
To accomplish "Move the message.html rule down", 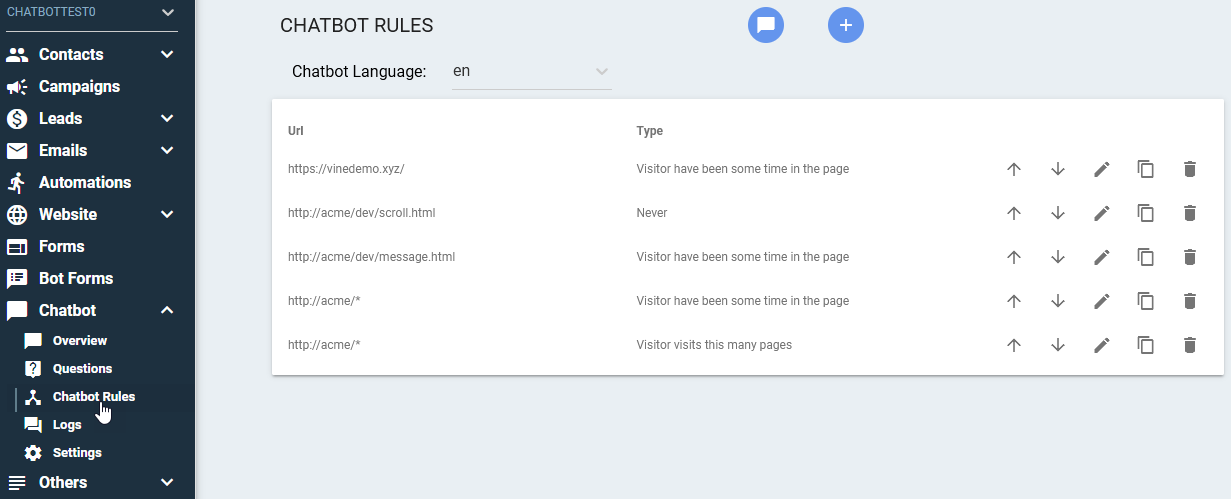I will [x=1058, y=257].
